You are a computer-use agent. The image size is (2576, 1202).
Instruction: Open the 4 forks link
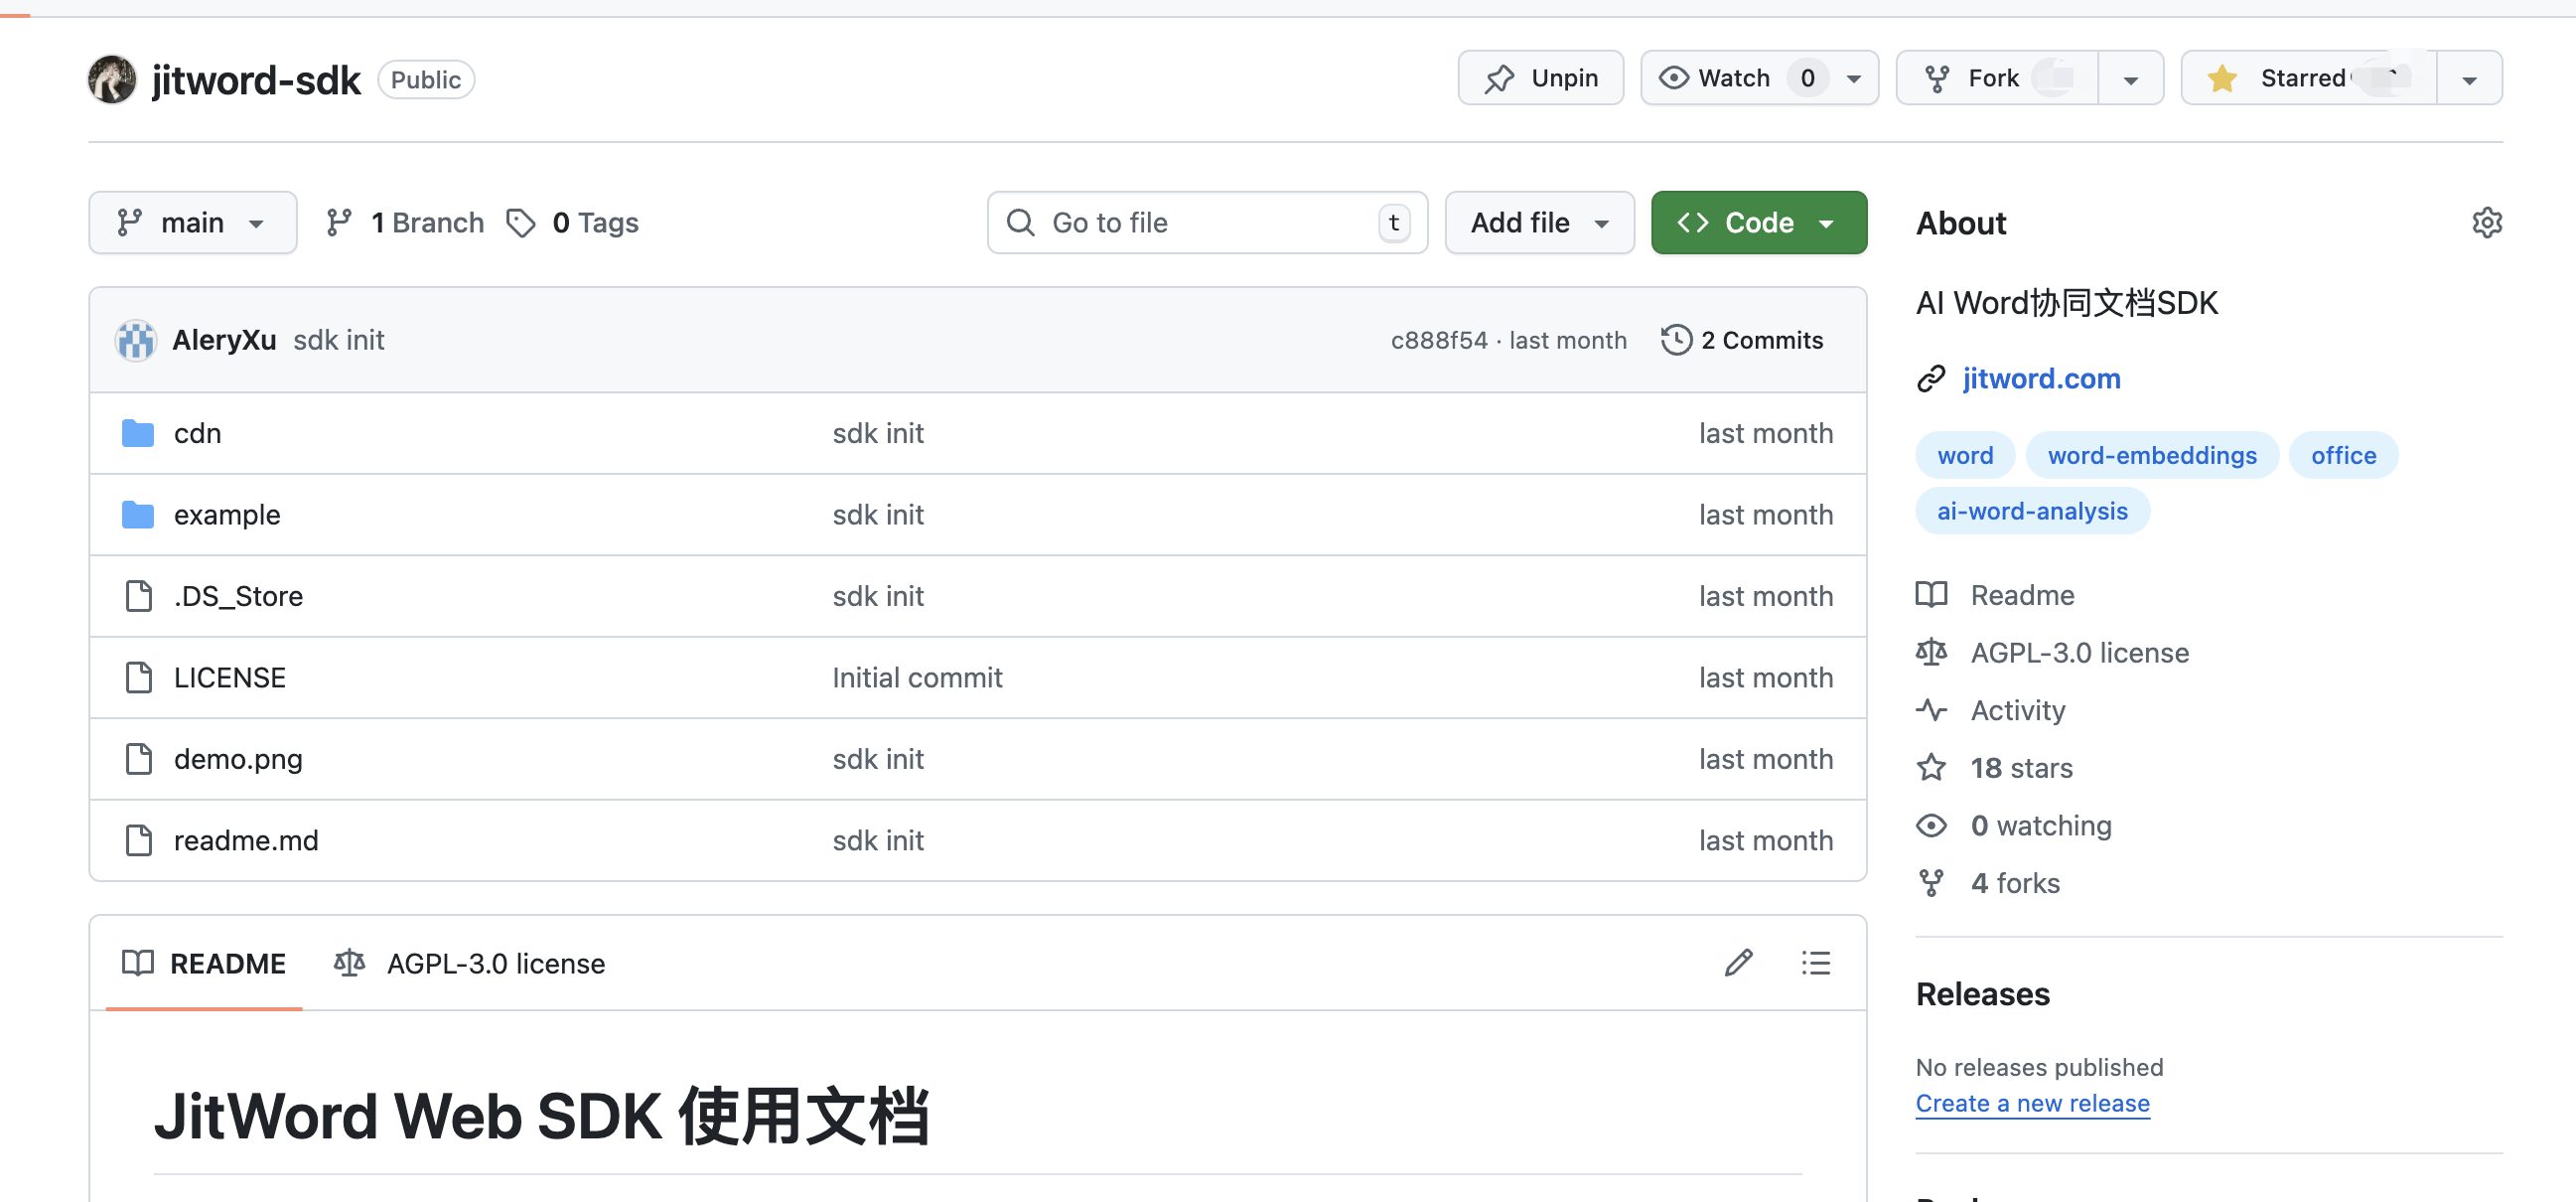pos(2014,883)
